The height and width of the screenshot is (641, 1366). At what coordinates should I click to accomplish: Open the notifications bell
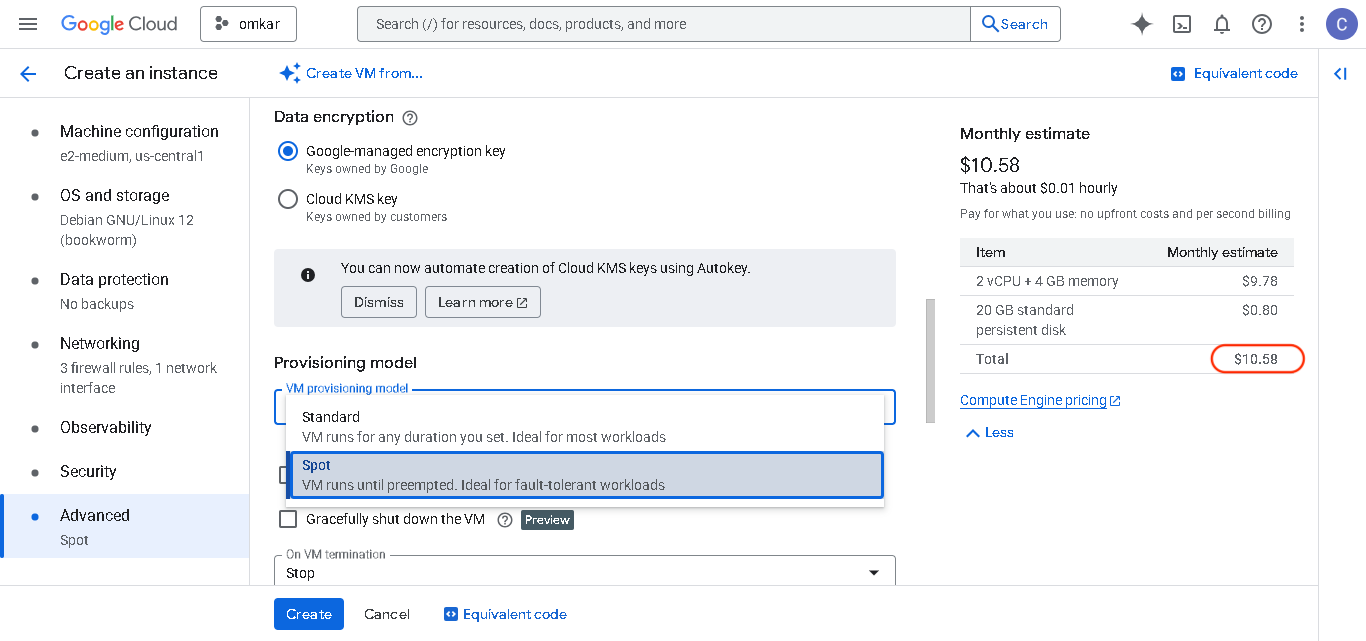(1221, 24)
